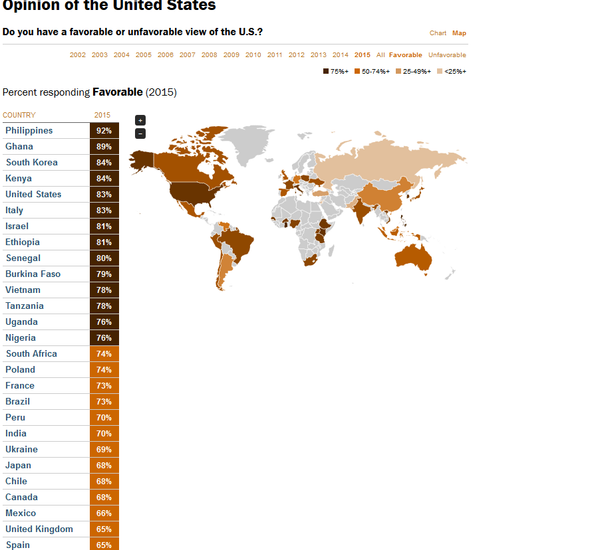The width and height of the screenshot is (600, 550).
Task: Click the 50-74% legend swatch
Action: (x=357, y=71)
